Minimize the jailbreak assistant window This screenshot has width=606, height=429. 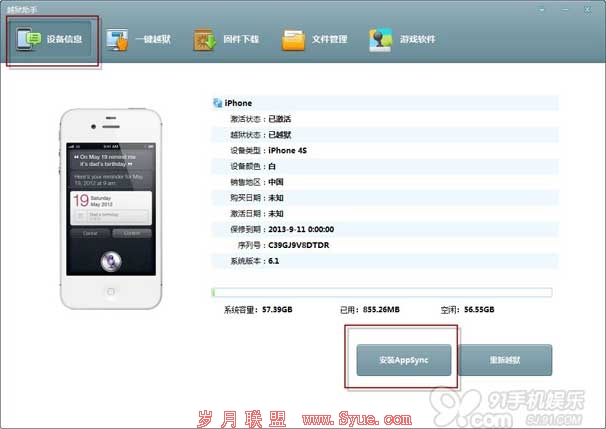[565, 10]
